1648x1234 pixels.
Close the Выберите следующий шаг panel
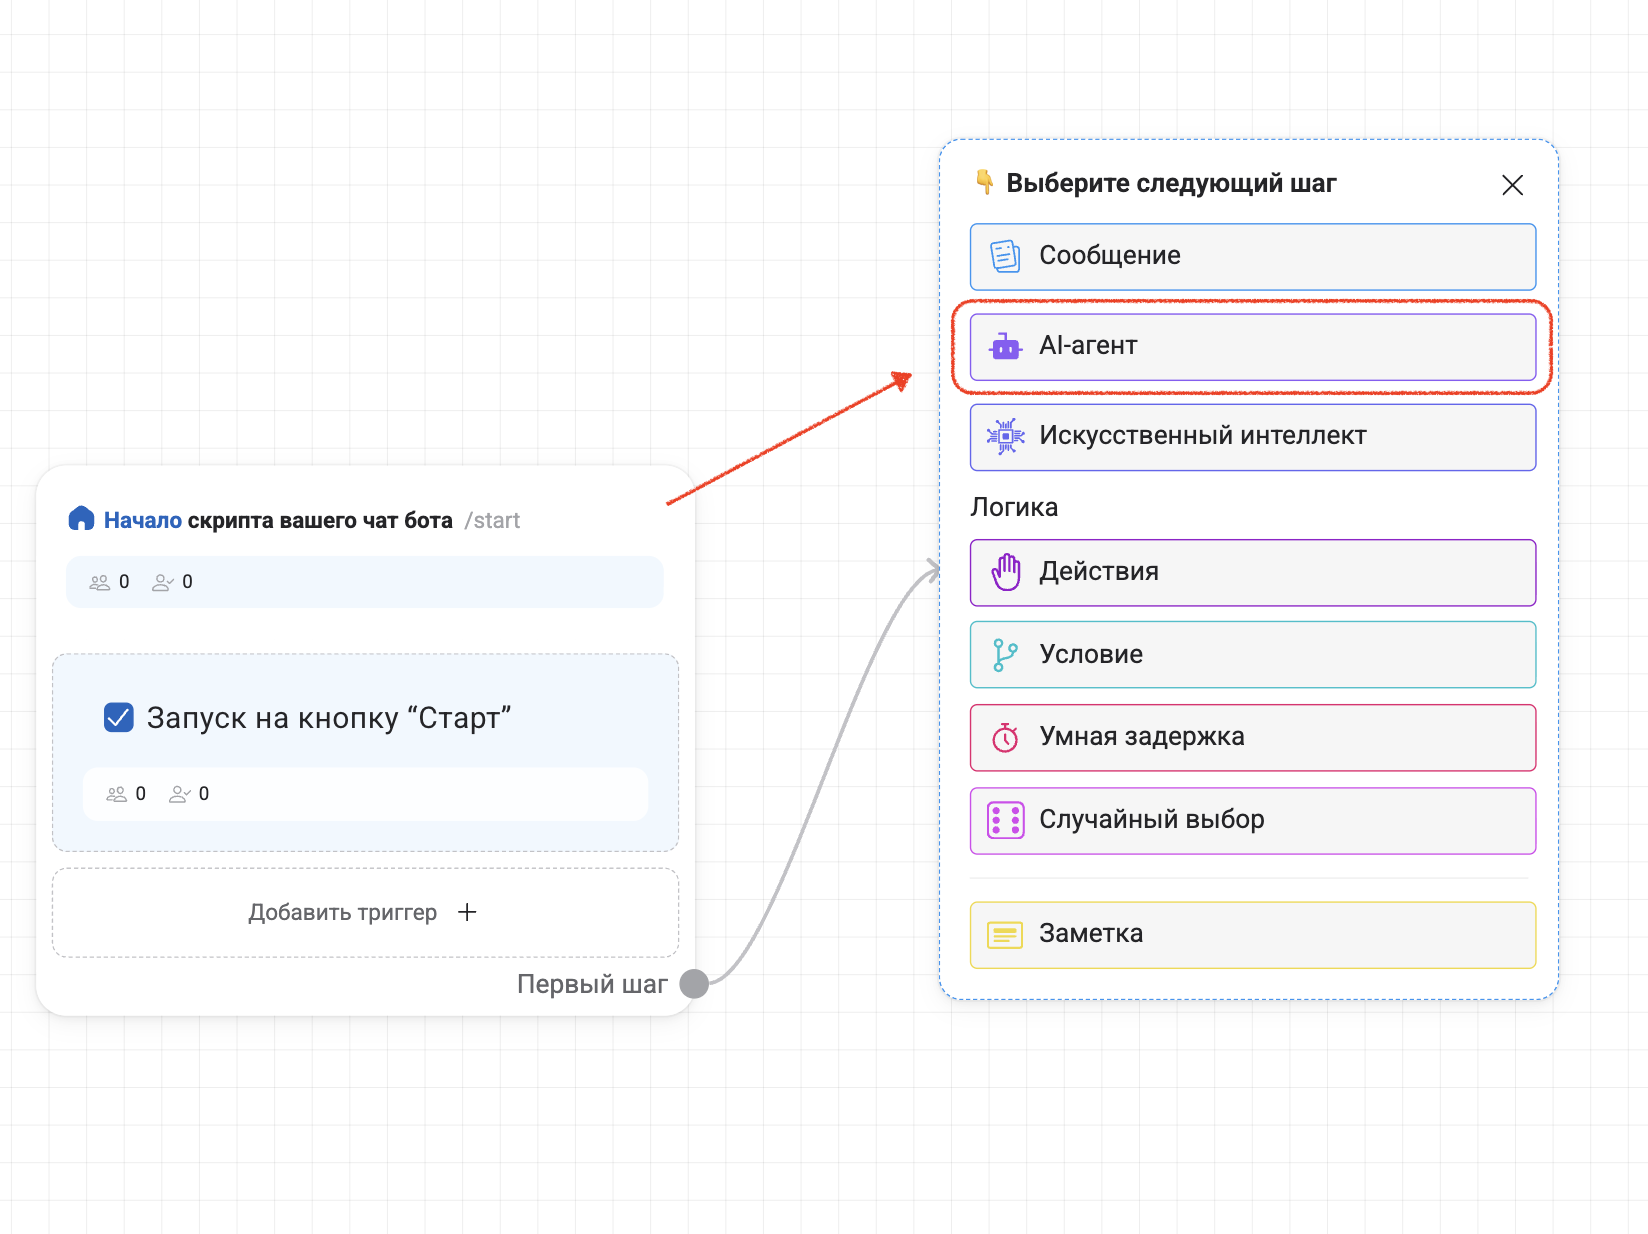click(x=1512, y=185)
